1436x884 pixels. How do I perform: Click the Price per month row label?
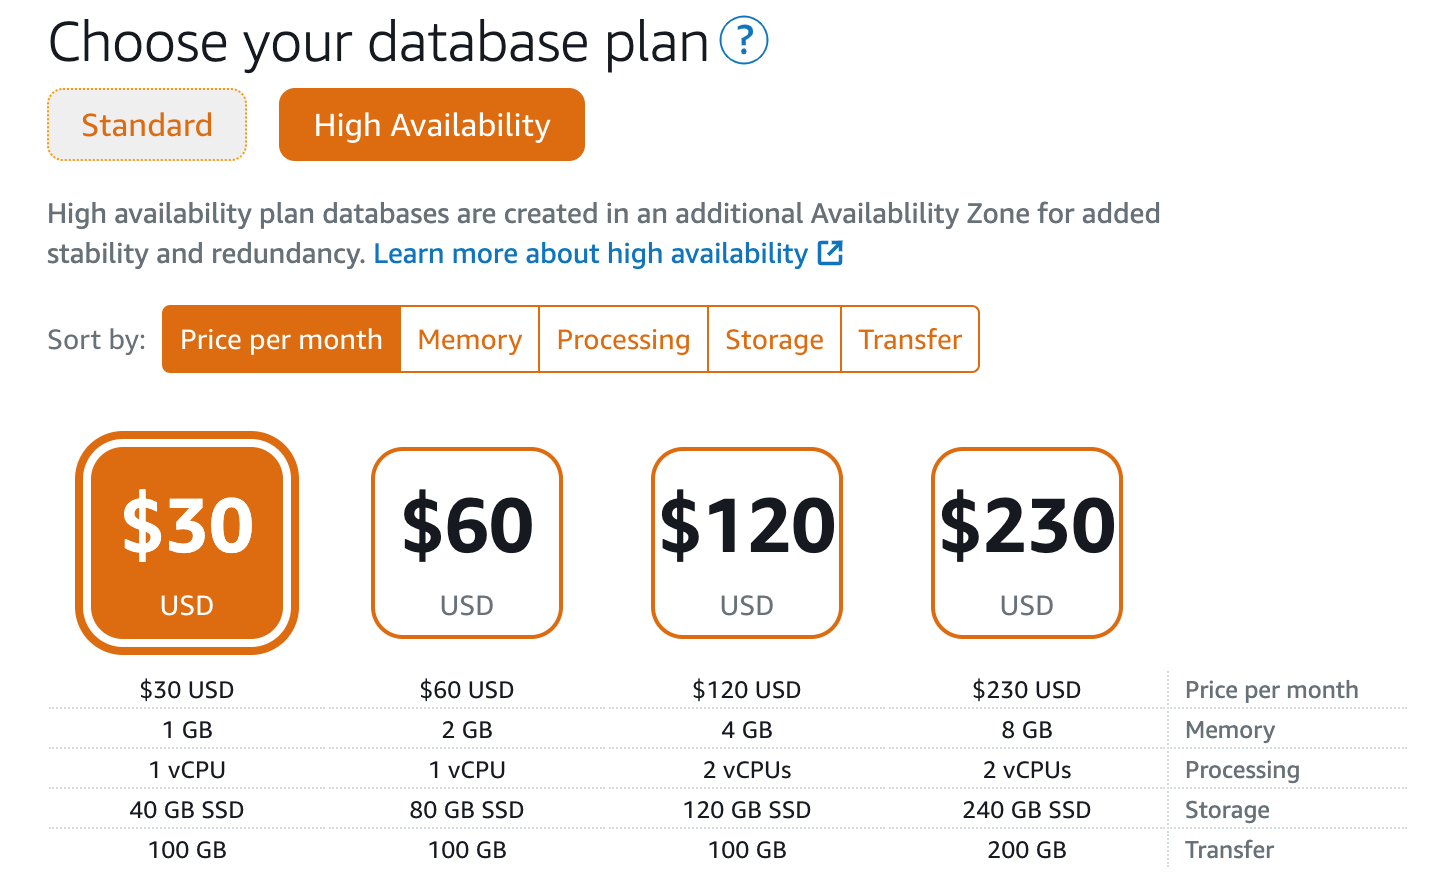tap(1271, 689)
